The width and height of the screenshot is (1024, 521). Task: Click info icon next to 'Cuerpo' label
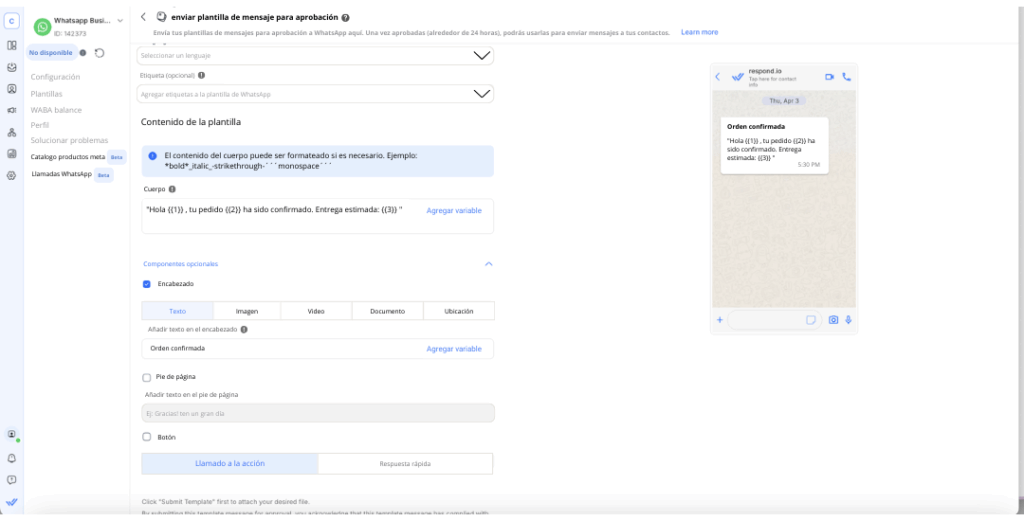172,189
